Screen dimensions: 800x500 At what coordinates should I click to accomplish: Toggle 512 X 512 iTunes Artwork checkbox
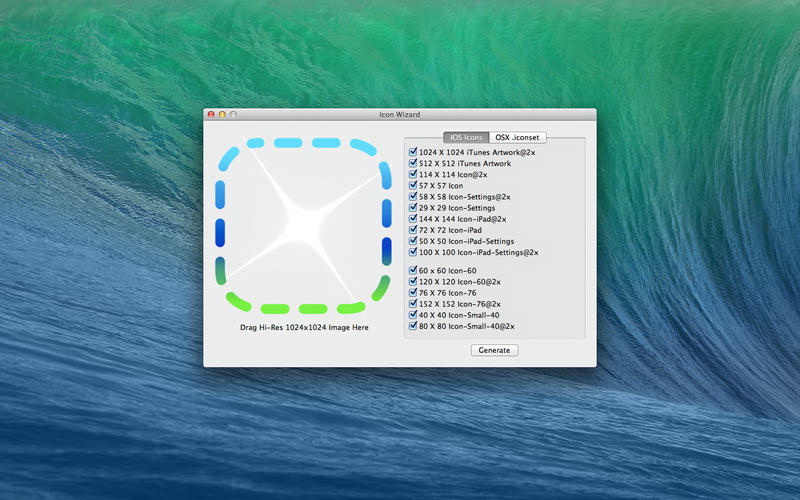pos(413,163)
